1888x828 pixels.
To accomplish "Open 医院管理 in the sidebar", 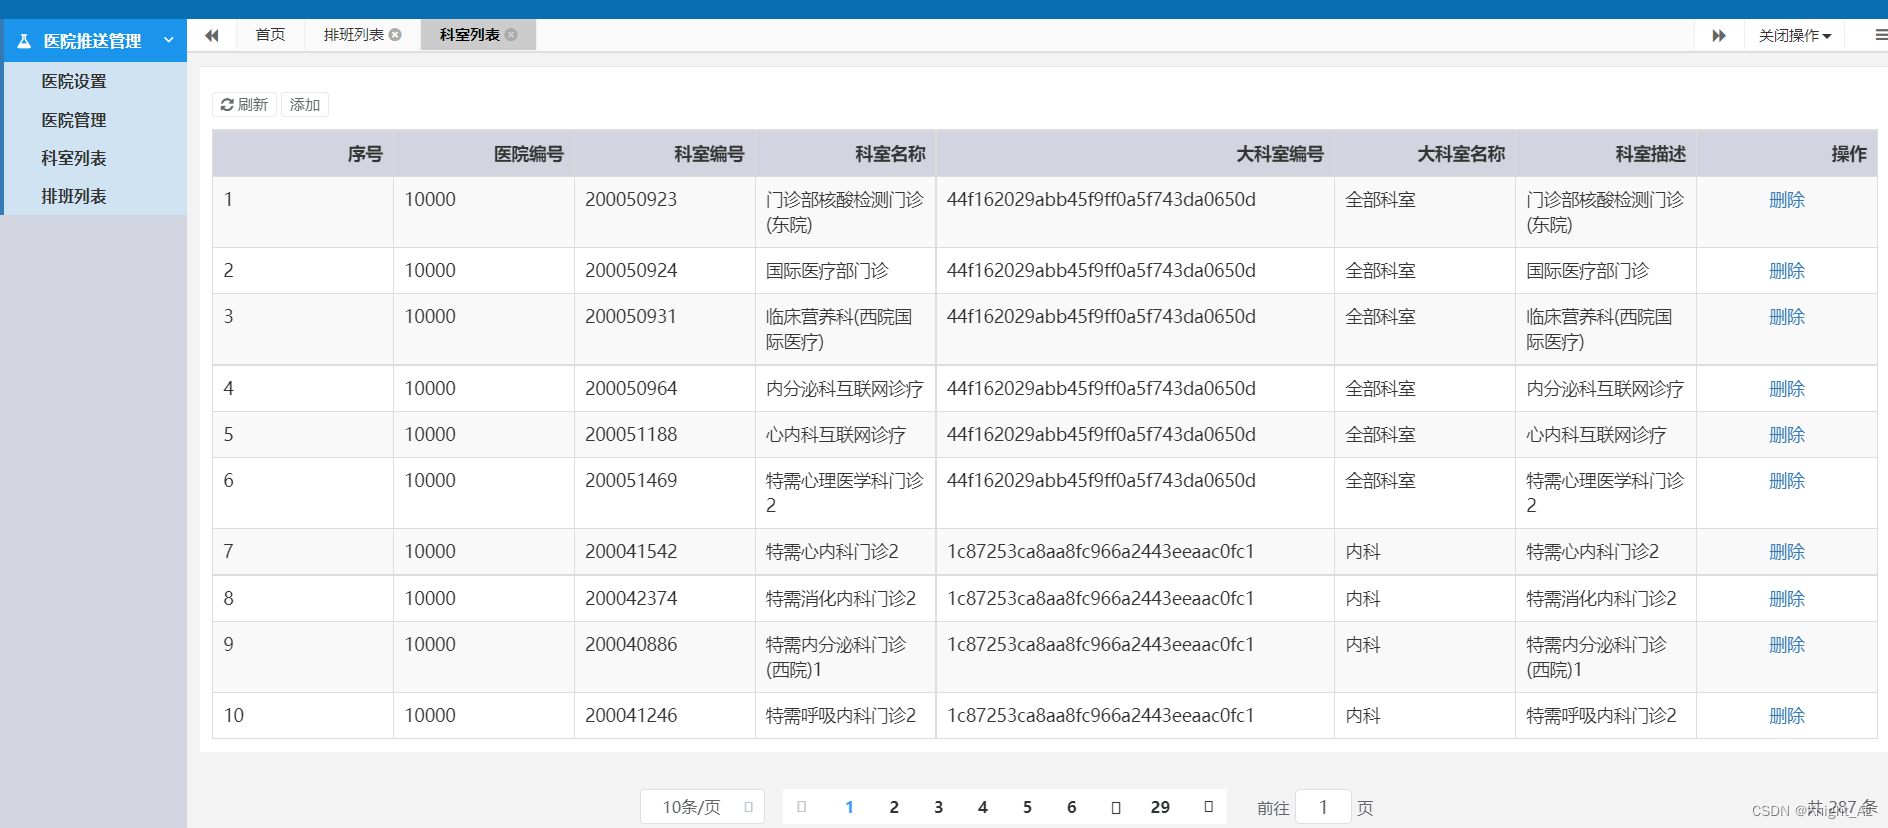I will click(73, 120).
